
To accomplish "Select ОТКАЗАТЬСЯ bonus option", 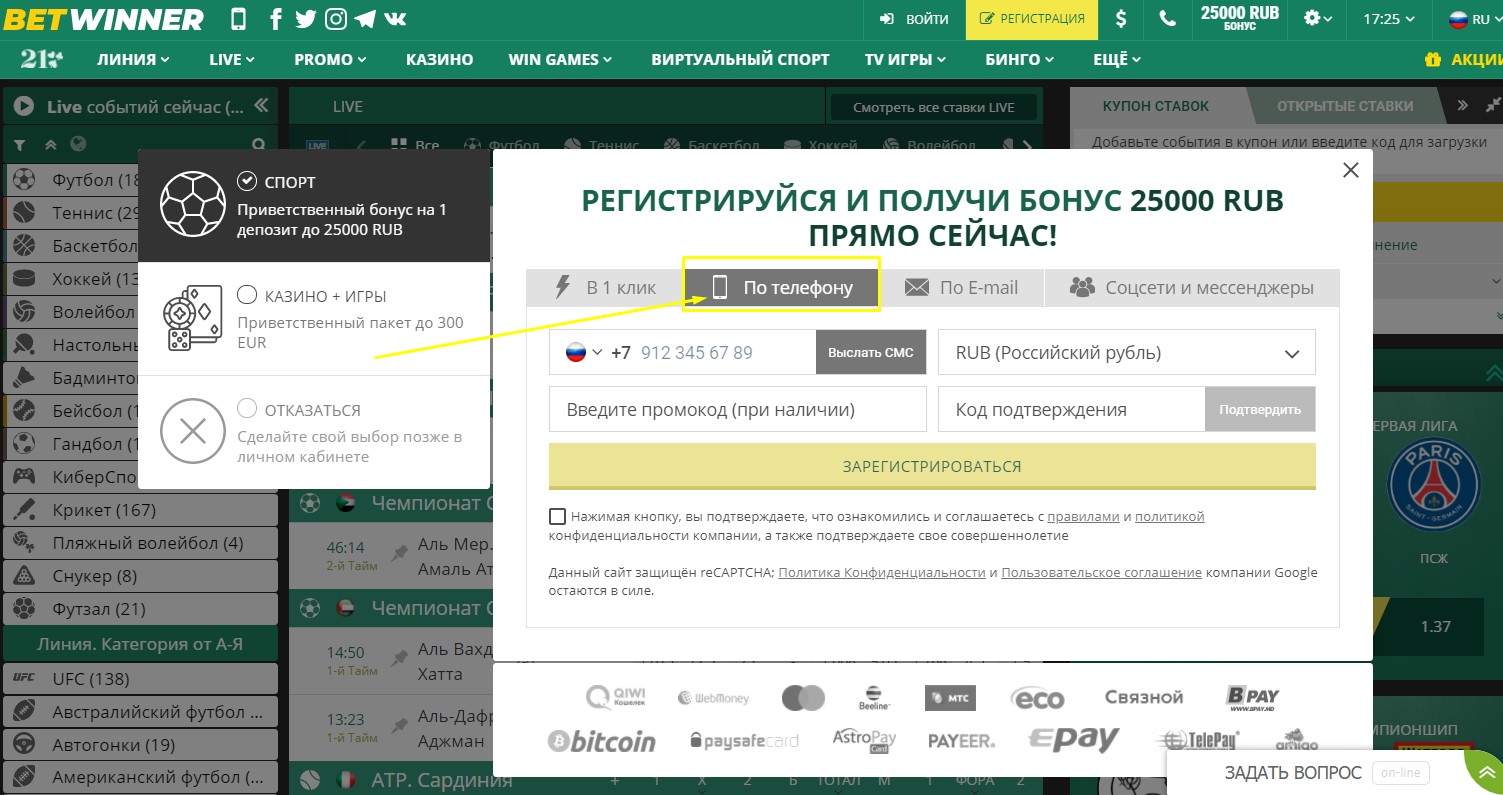I will (314, 432).
